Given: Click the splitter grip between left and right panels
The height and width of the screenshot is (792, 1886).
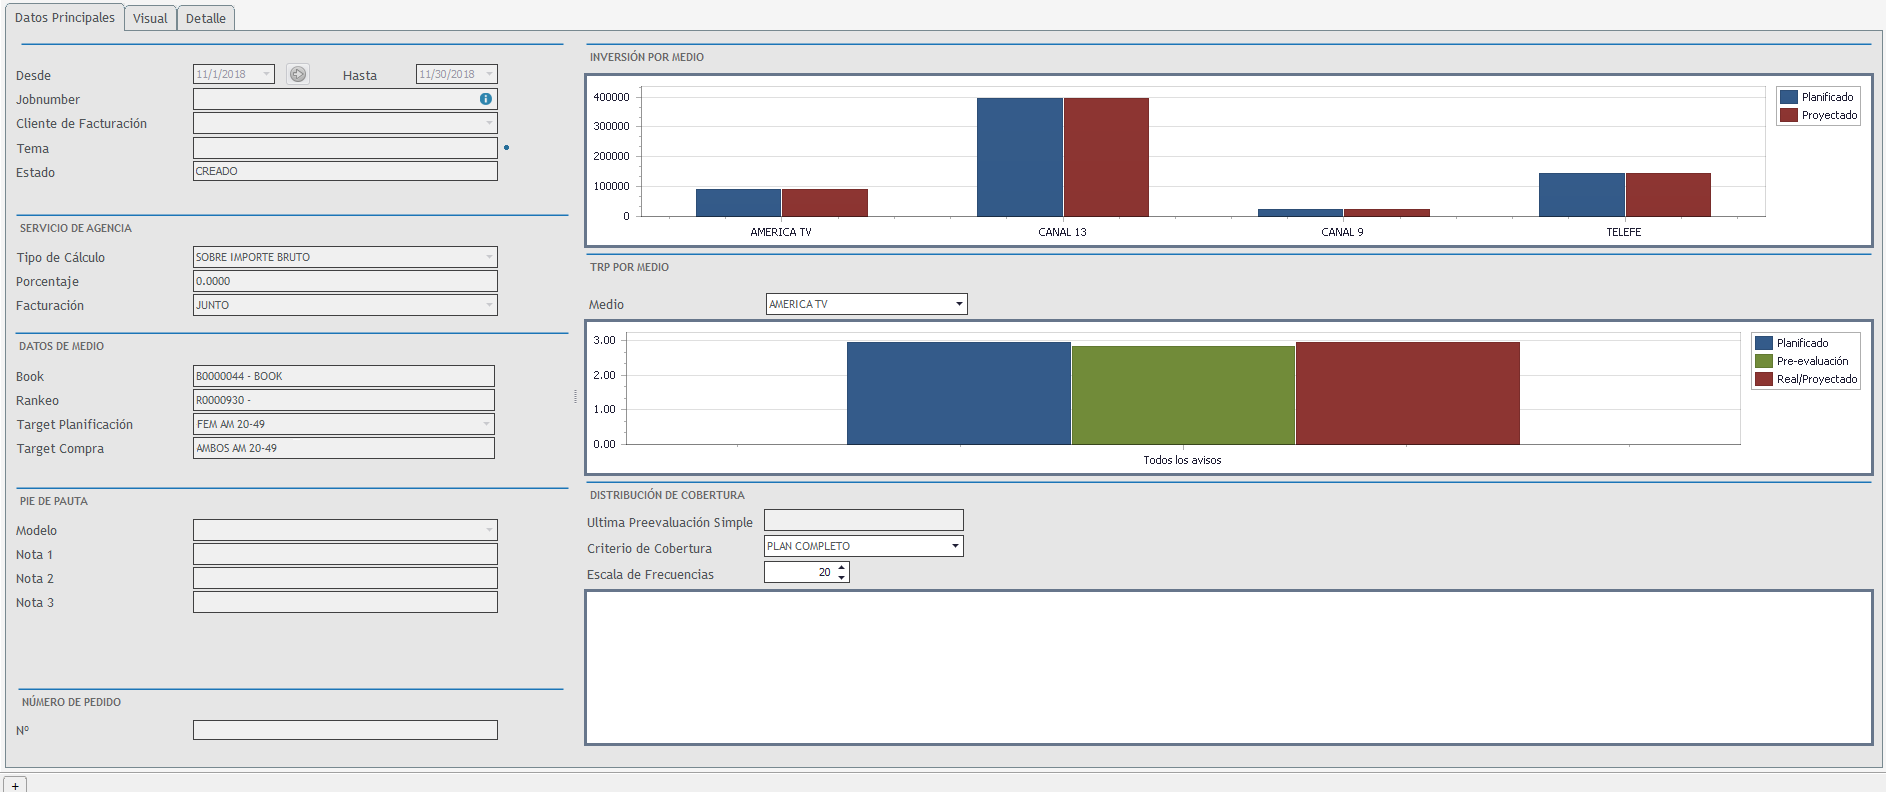Looking at the screenshot, I should [x=575, y=397].
